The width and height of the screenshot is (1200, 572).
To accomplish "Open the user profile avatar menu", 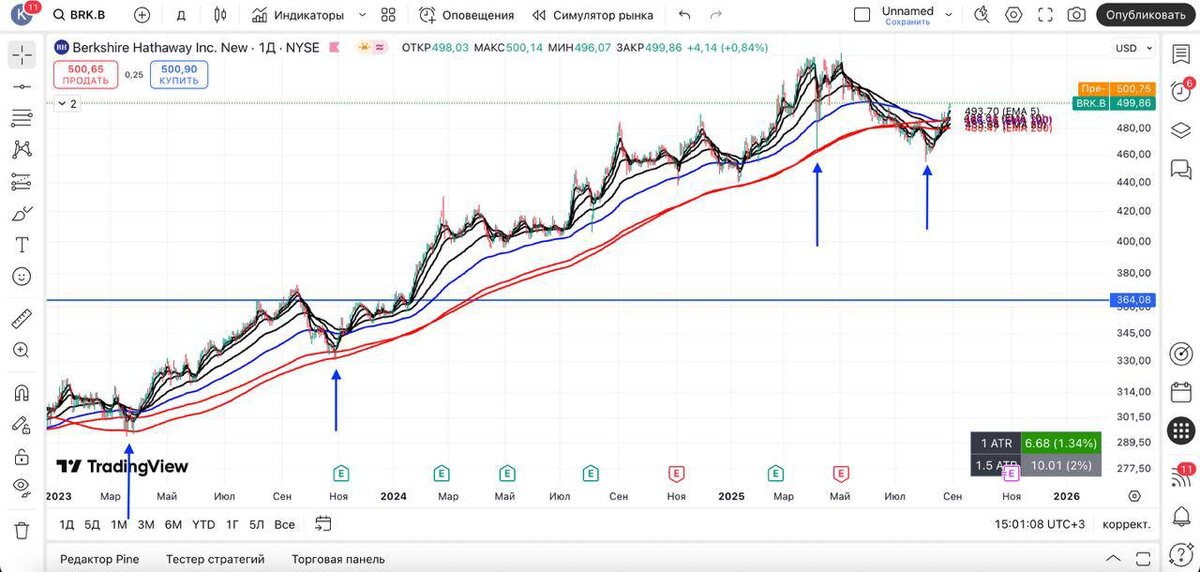I will 22,15.
